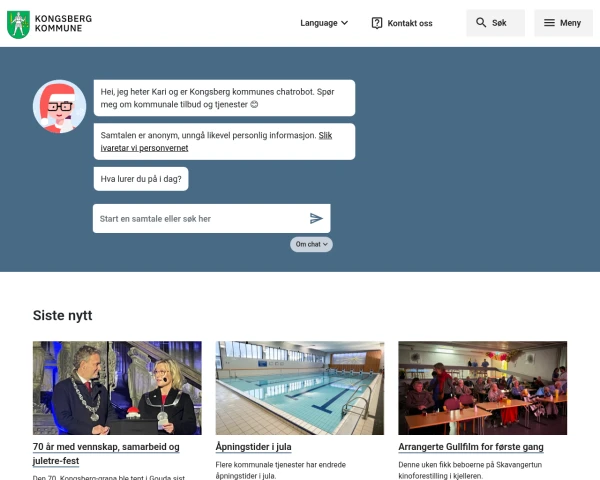Expand the Om chat dropdown

[311, 244]
